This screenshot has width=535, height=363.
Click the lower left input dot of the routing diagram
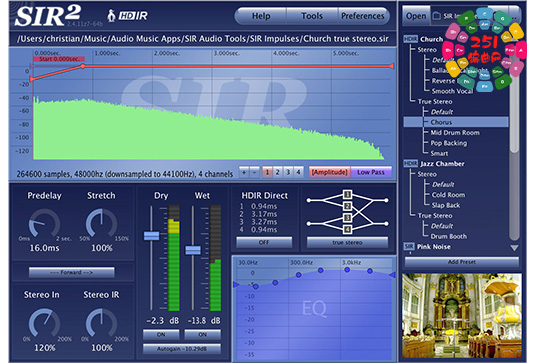tap(309, 223)
